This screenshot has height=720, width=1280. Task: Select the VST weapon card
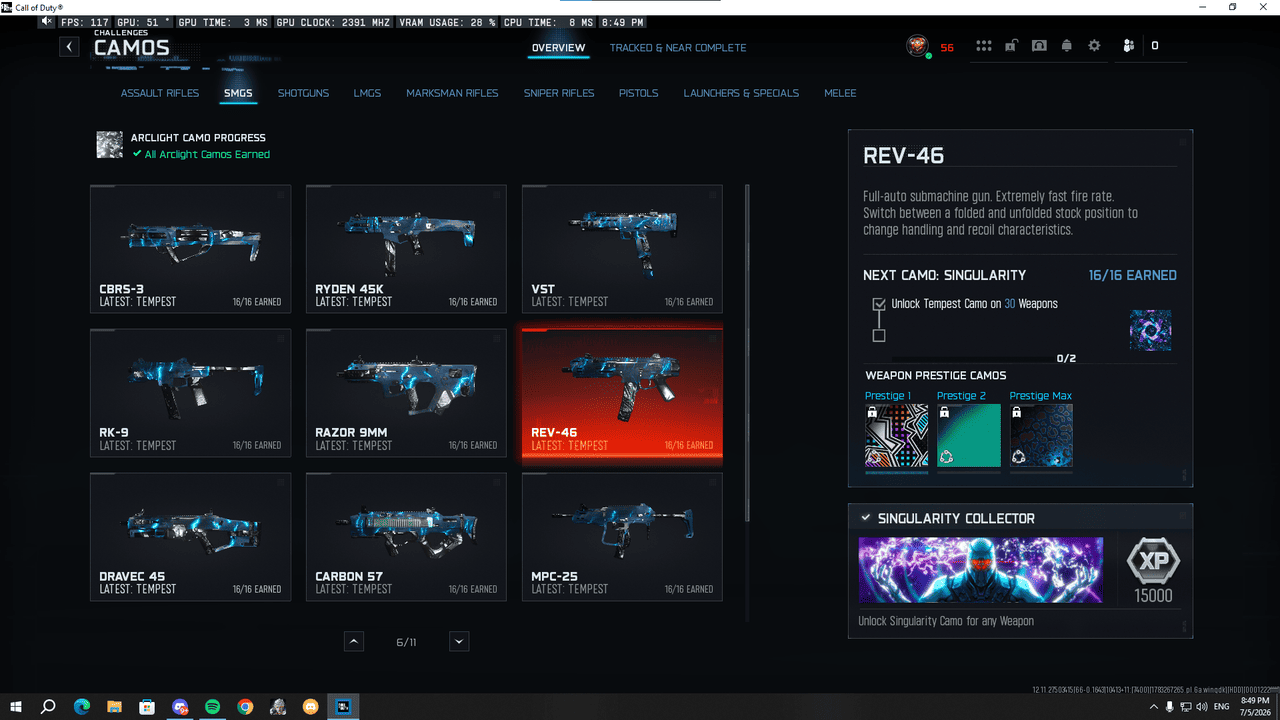tap(622, 249)
